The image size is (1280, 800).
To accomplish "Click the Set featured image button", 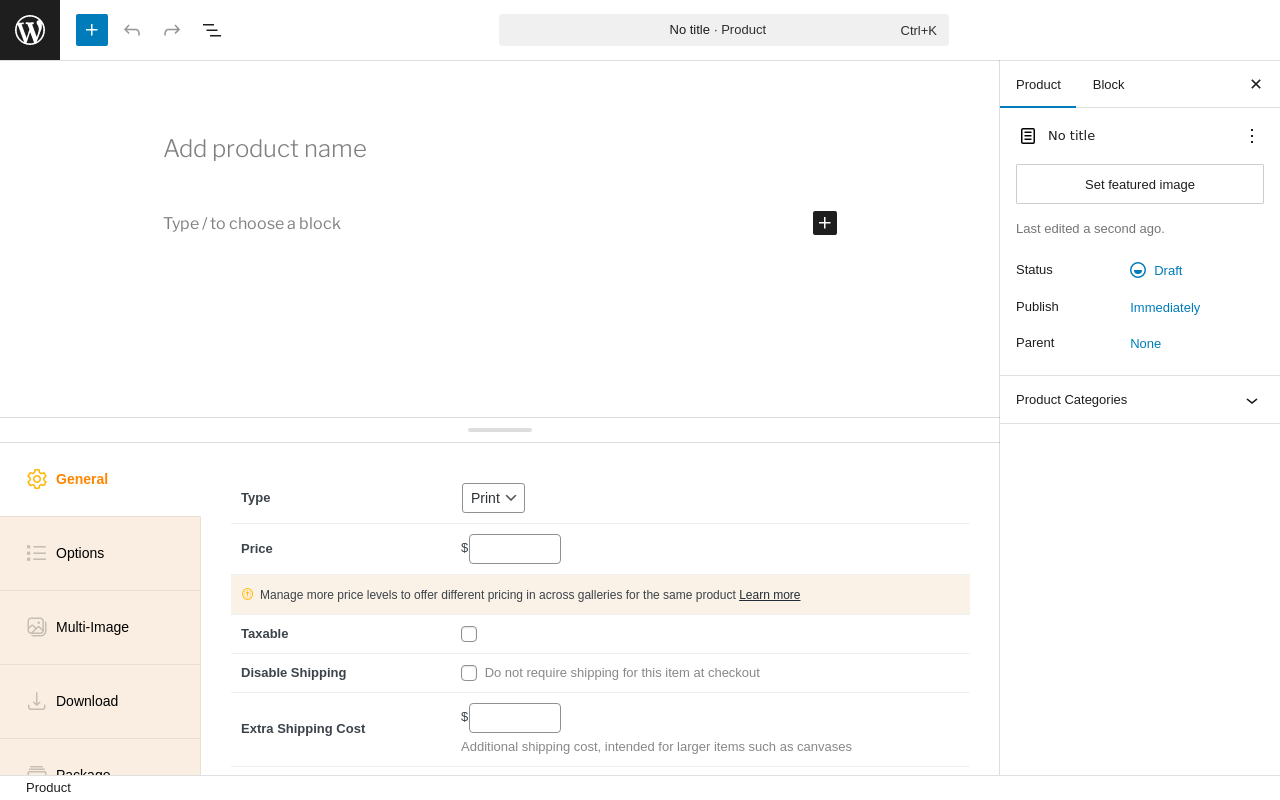I will coord(1139,184).
